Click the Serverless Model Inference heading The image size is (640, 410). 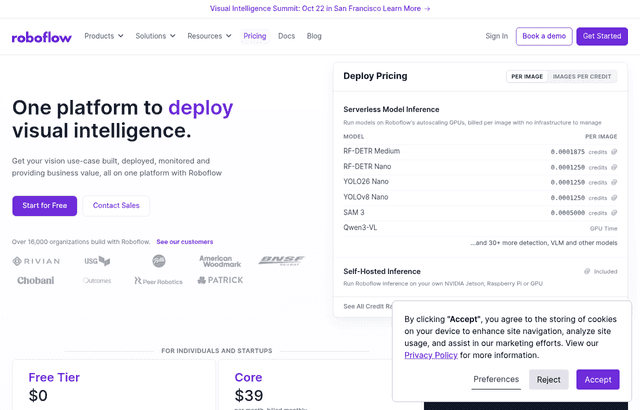click(x=391, y=109)
